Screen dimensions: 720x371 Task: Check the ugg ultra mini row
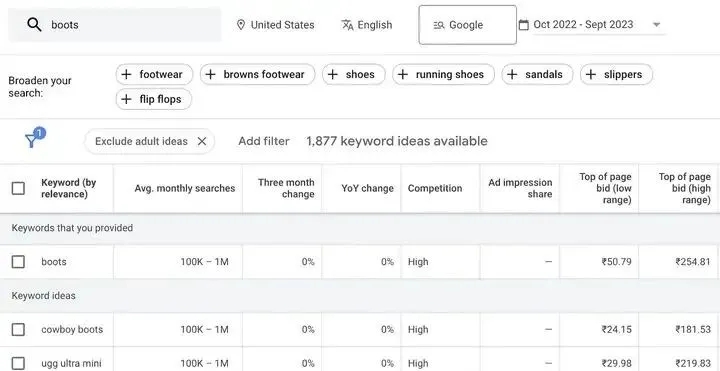tap(18, 363)
